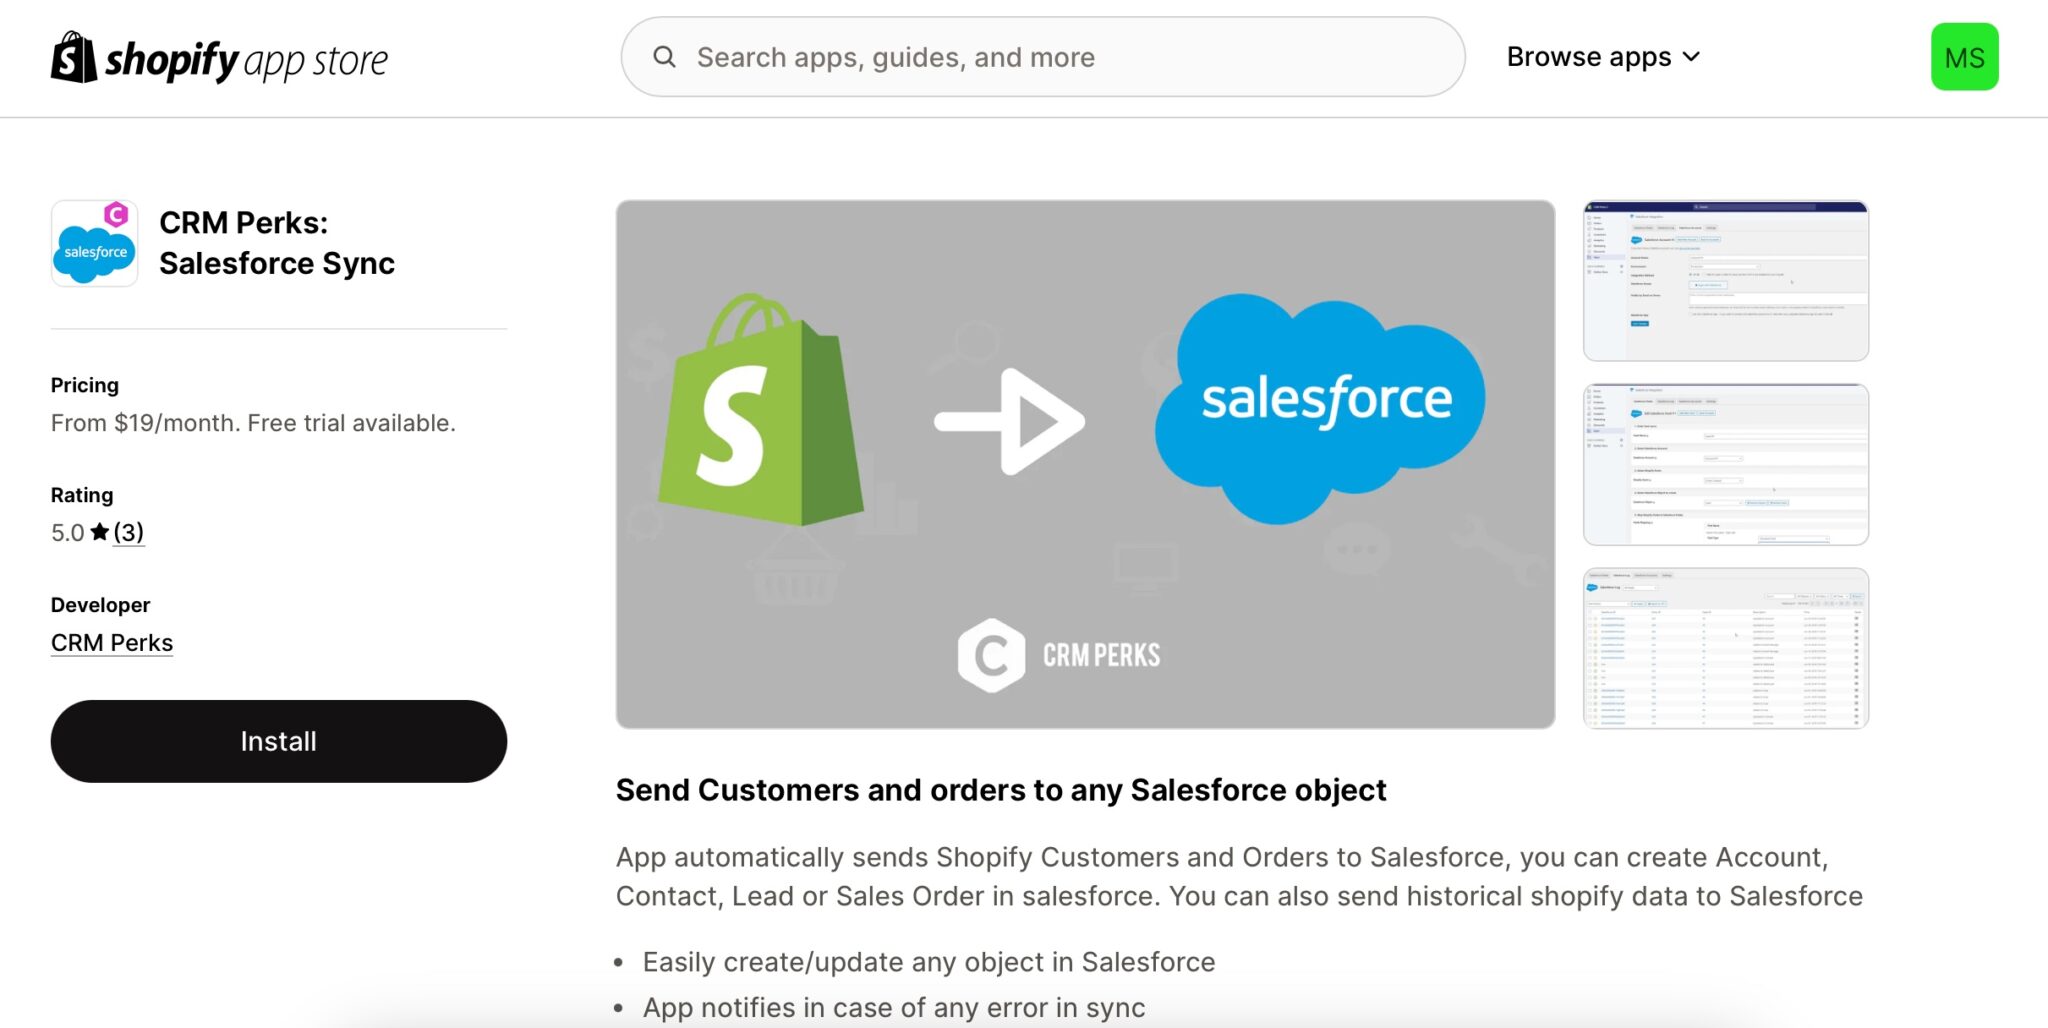Click the star icon next to the rating
2048x1028 pixels.
pos(99,532)
